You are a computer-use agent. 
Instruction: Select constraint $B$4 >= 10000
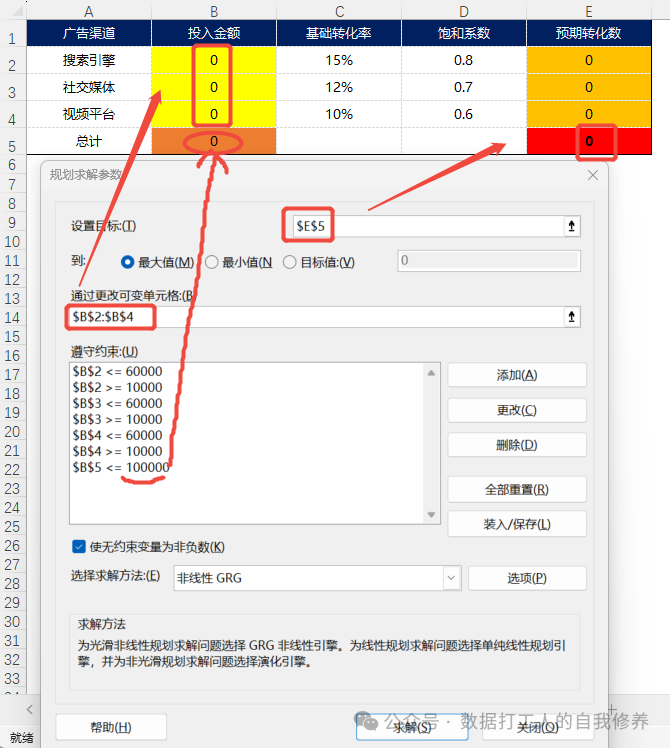pos(117,451)
